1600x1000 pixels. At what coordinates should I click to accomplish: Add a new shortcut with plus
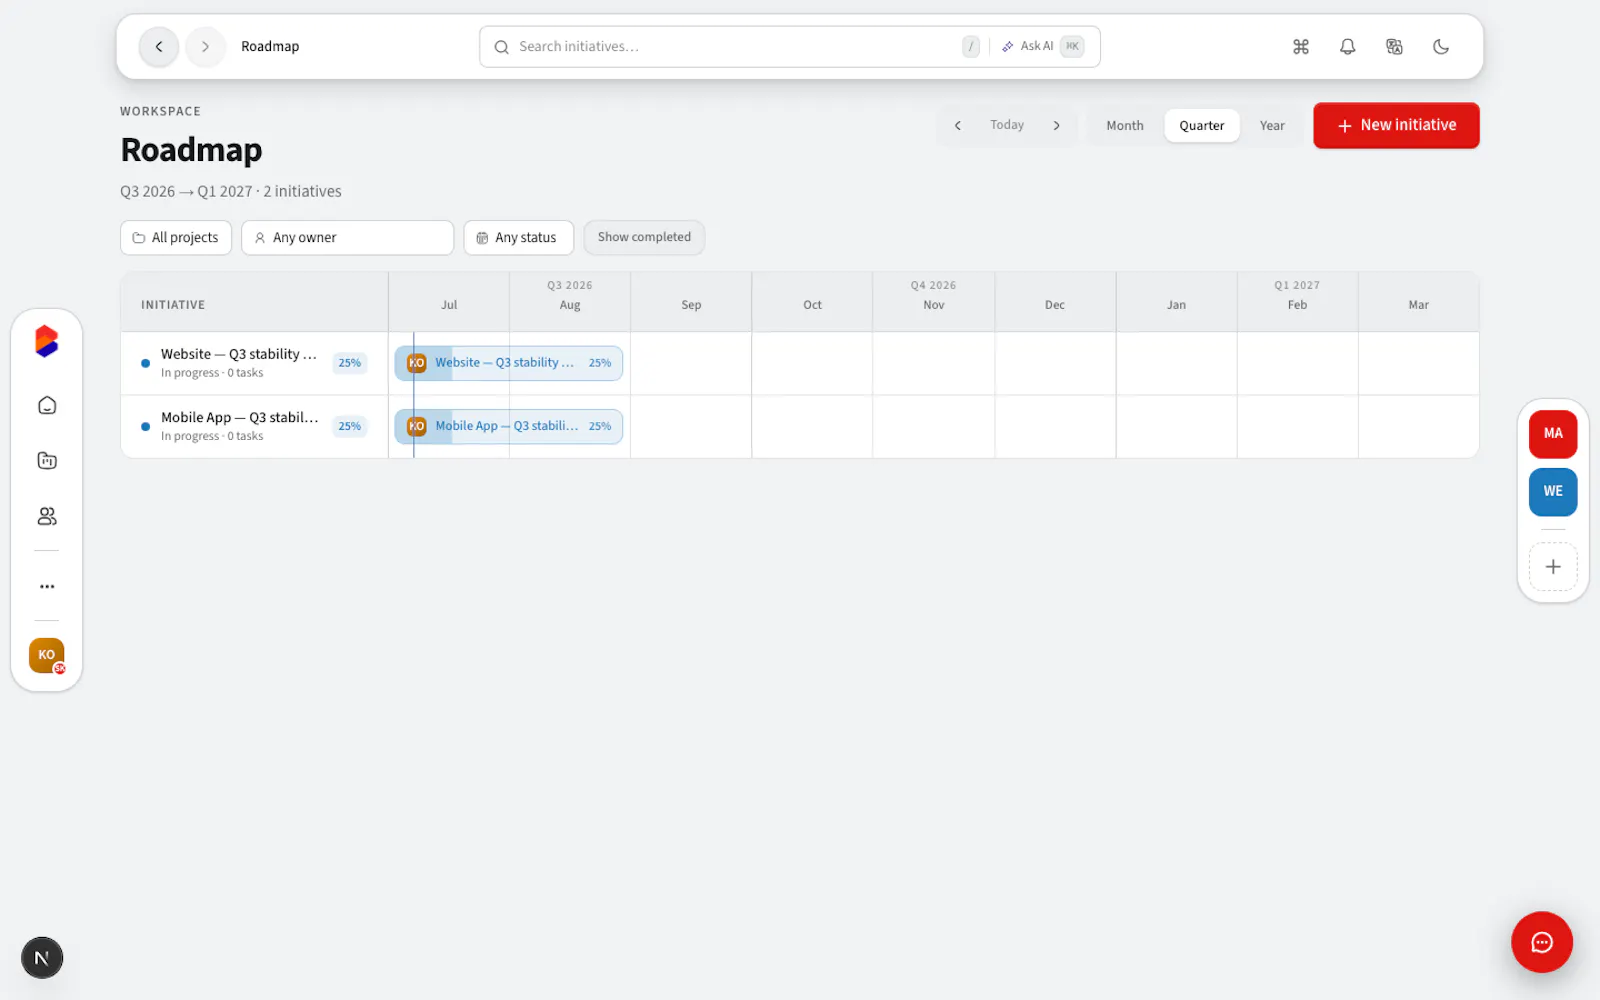pyautogui.click(x=1553, y=567)
